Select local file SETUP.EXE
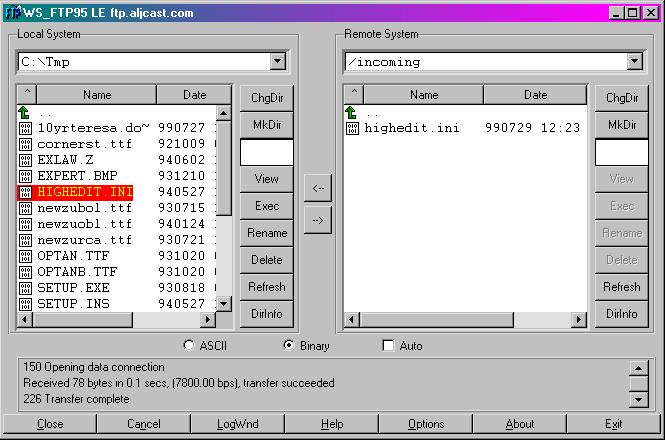The height and width of the screenshot is (440, 665). 73,288
